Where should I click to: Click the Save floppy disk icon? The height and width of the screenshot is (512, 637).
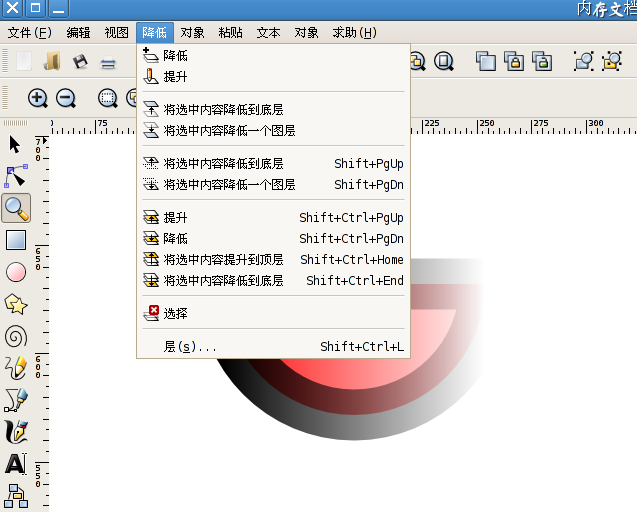80,62
